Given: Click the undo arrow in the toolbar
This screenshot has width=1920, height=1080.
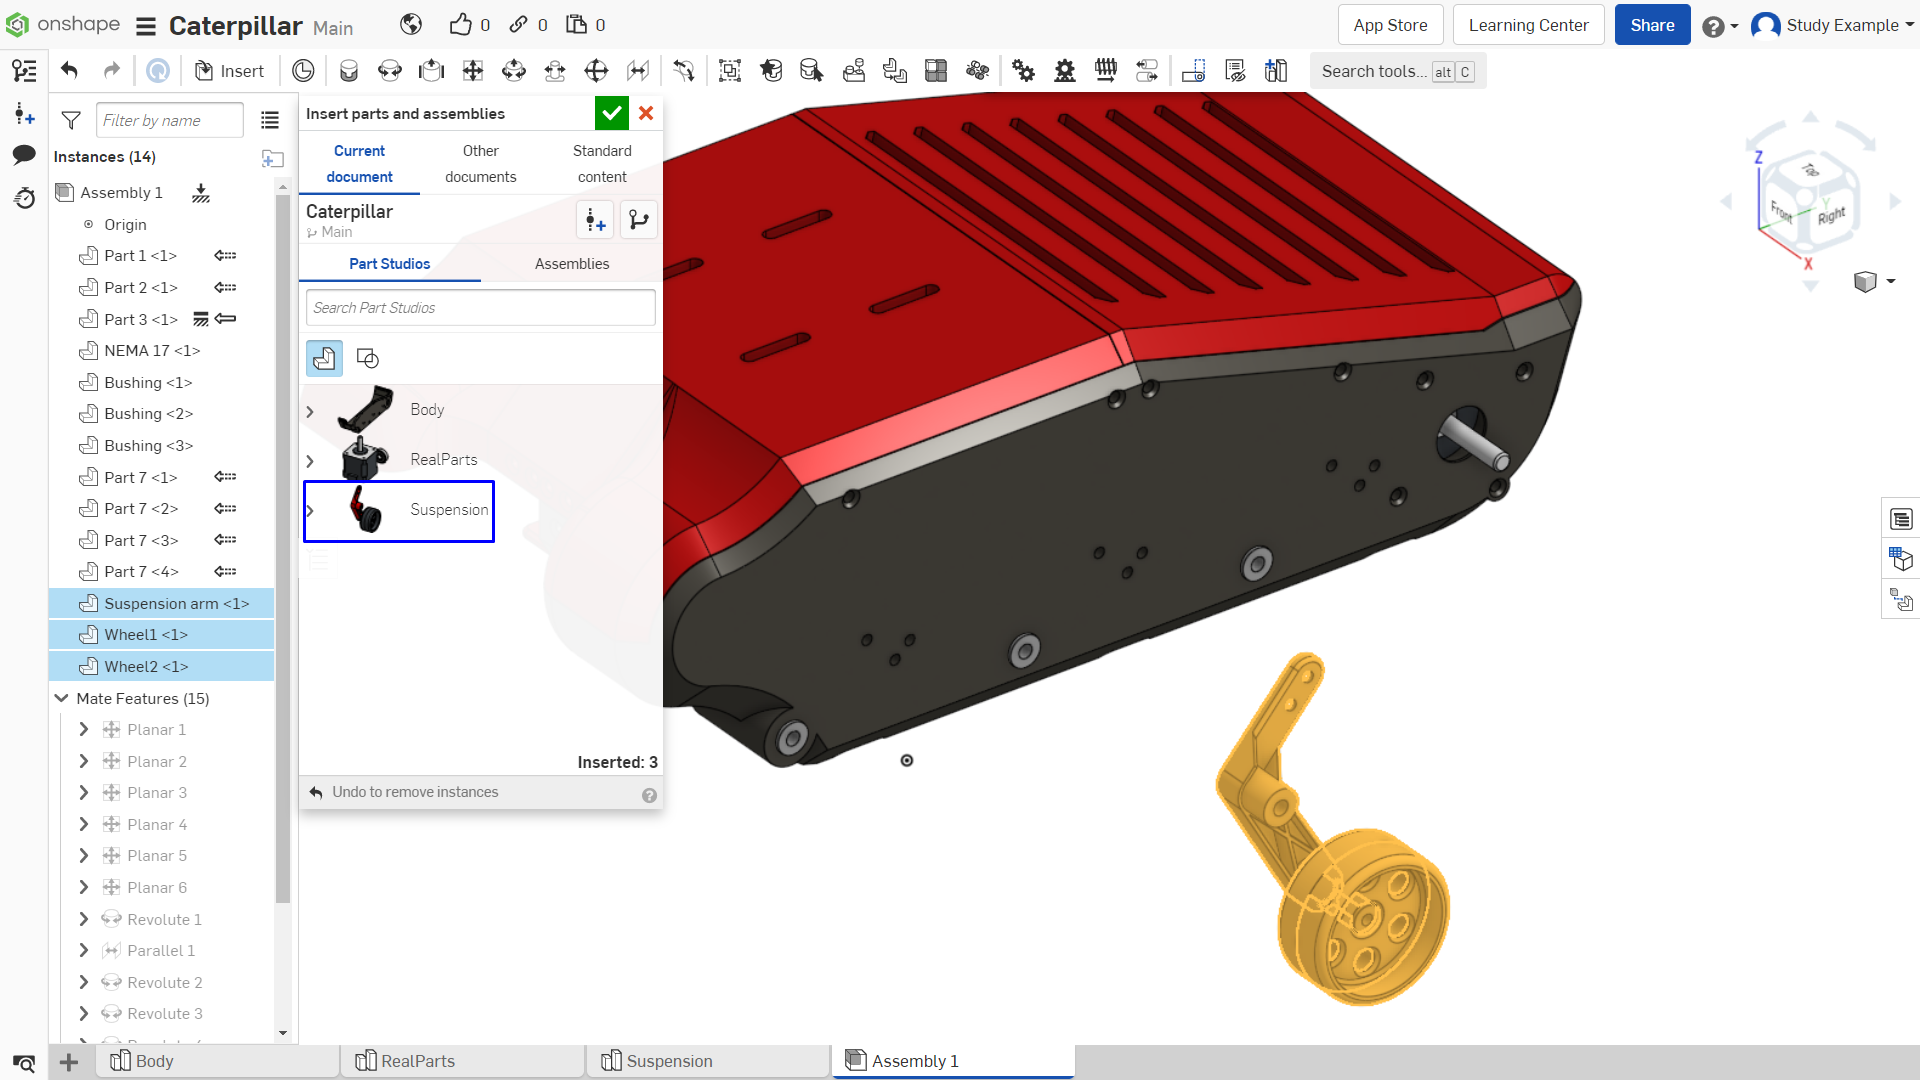Looking at the screenshot, I should pyautogui.click(x=69, y=70).
